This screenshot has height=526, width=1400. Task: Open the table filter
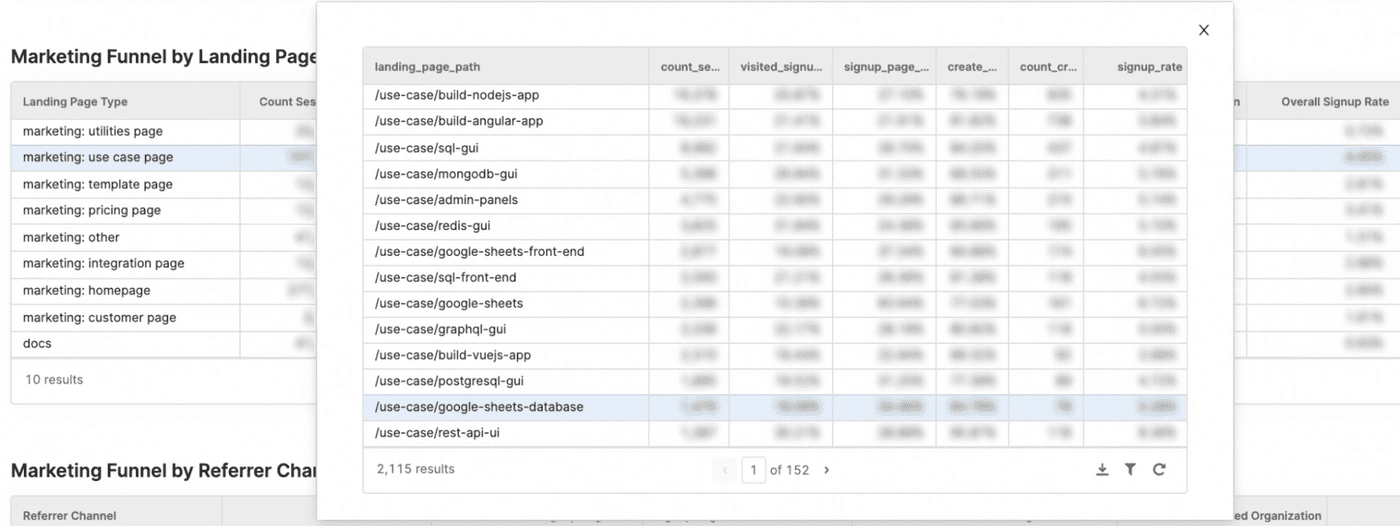[x=1130, y=469]
